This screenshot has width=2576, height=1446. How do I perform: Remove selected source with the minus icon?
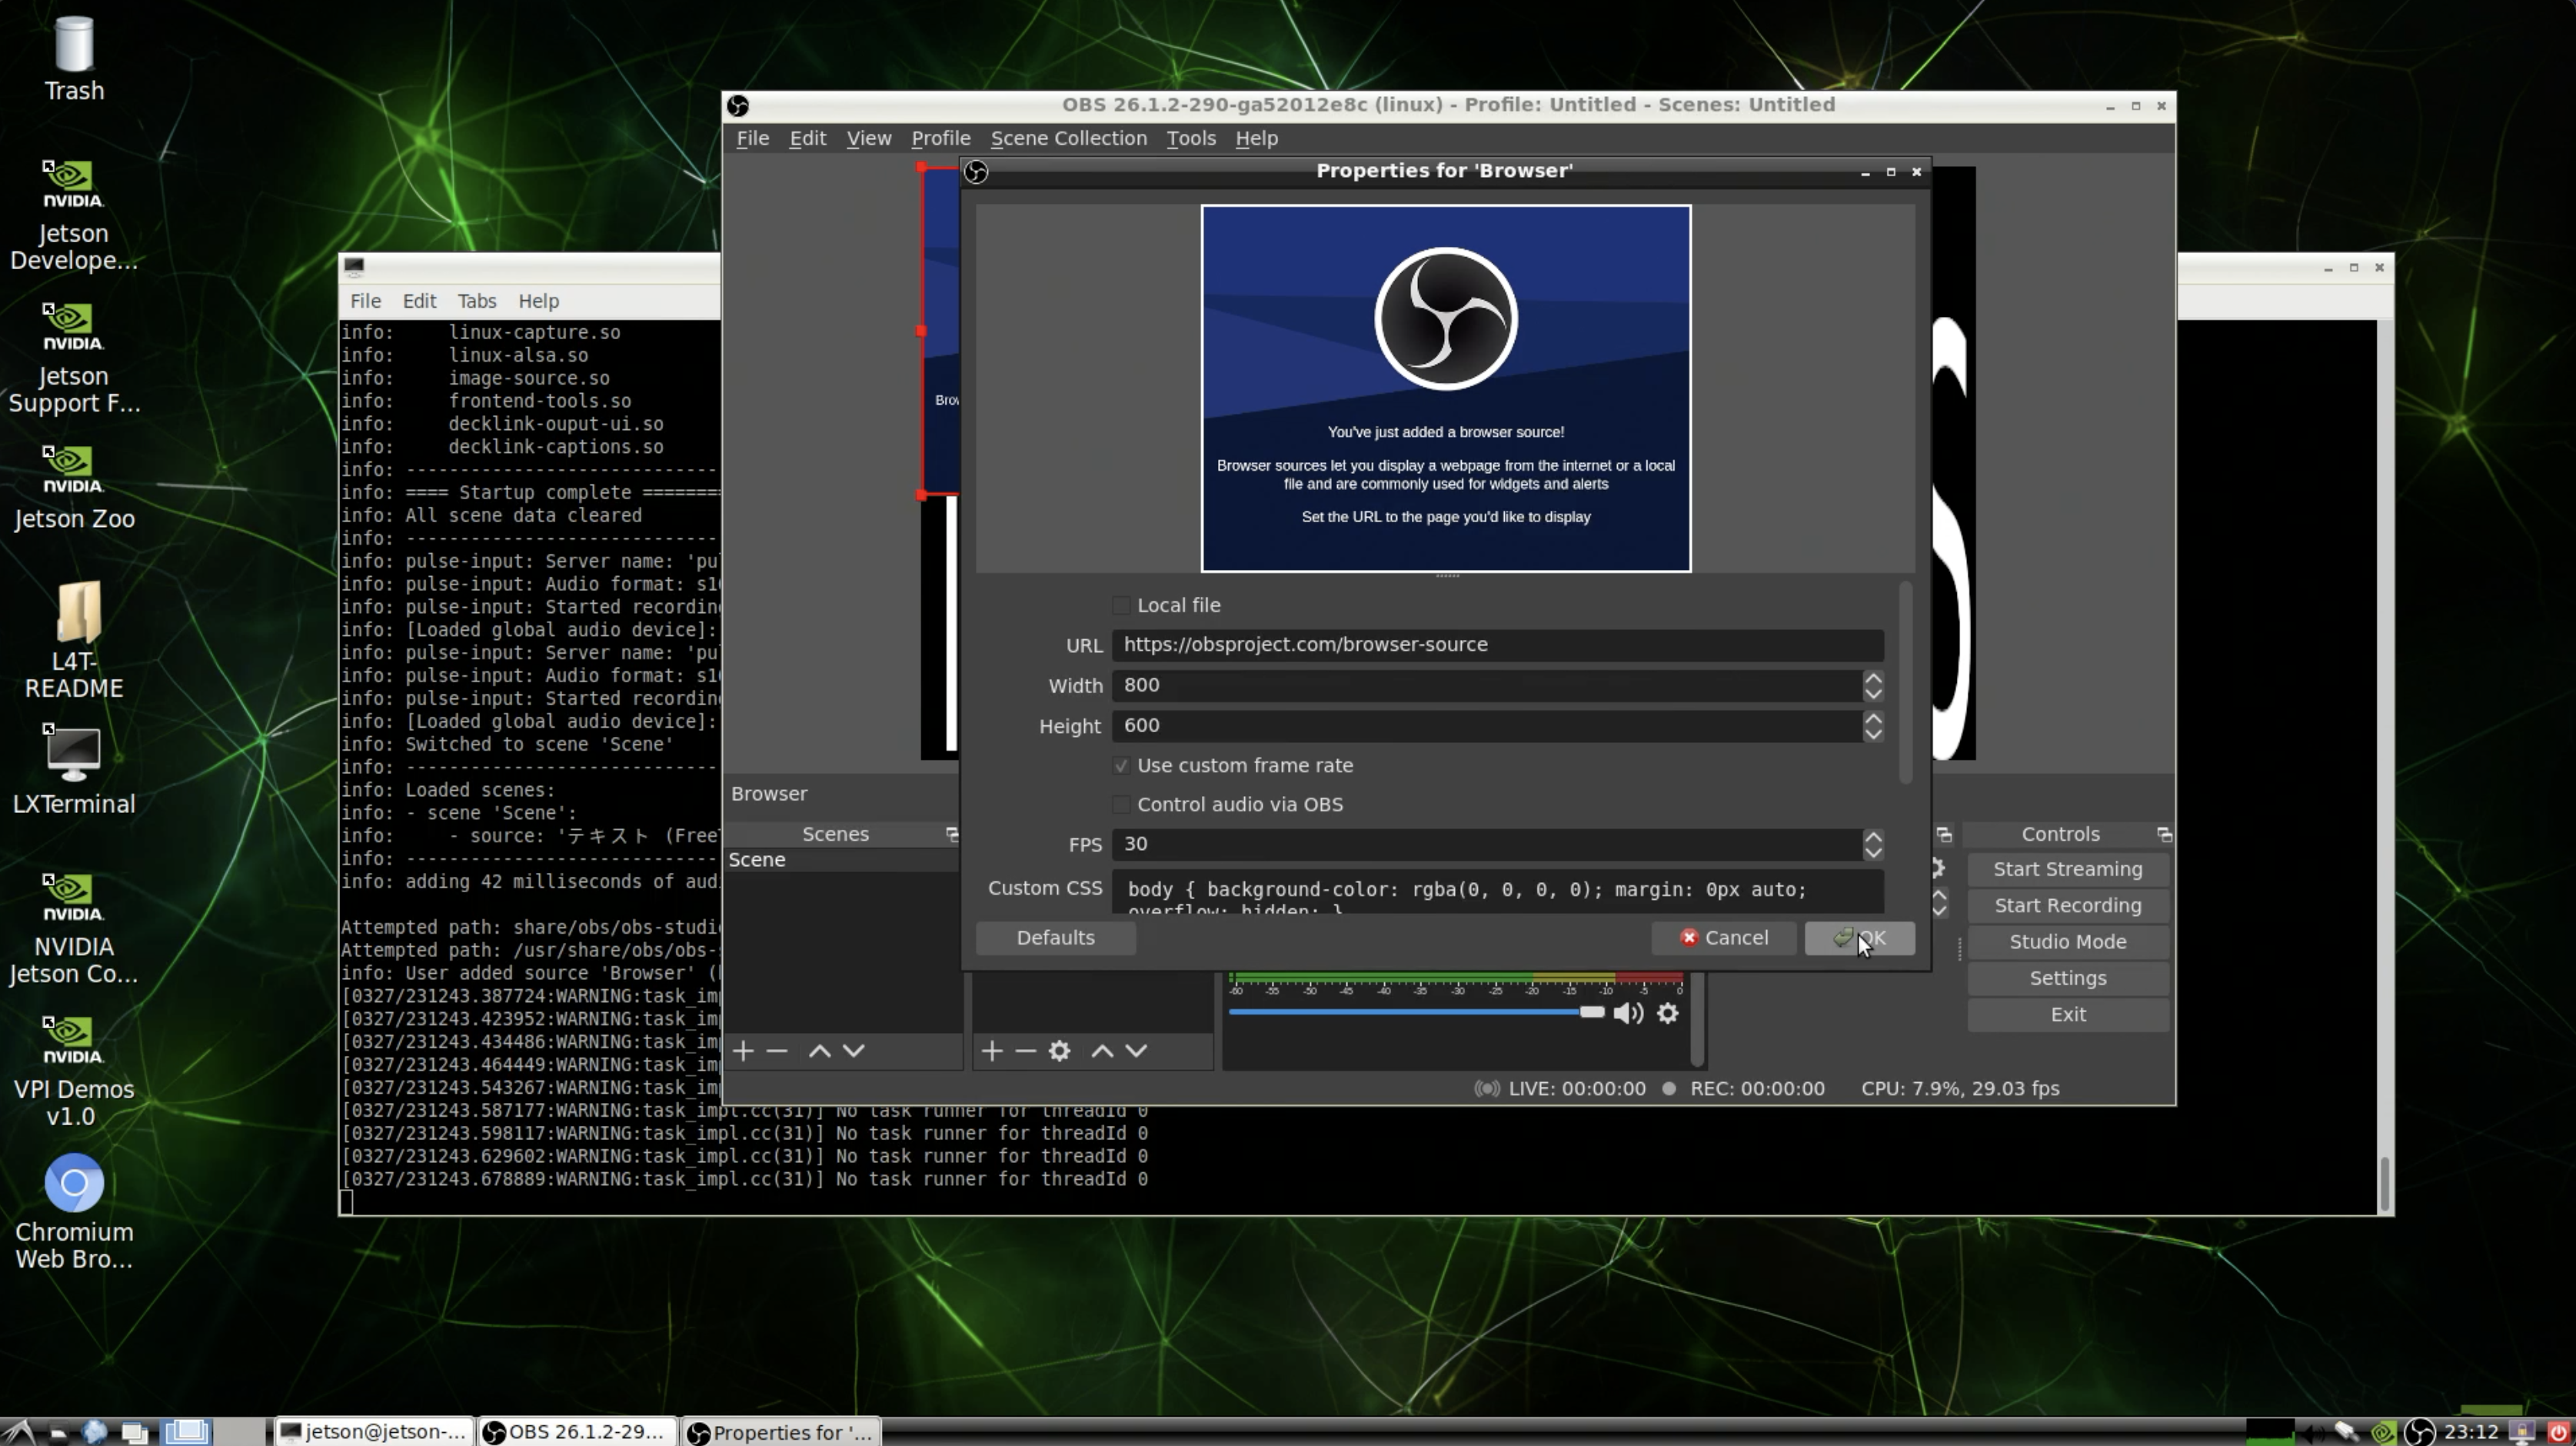coord(1025,1051)
